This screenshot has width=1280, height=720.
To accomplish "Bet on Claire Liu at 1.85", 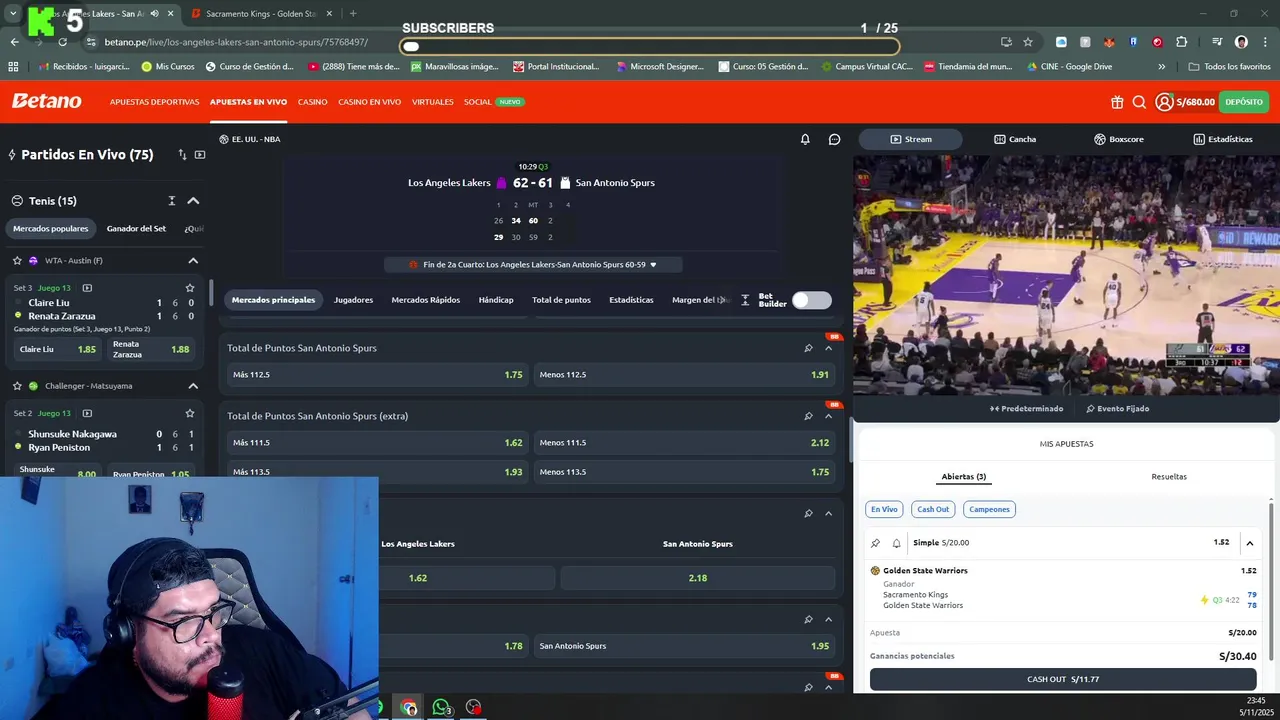I will [x=58, y=349].
